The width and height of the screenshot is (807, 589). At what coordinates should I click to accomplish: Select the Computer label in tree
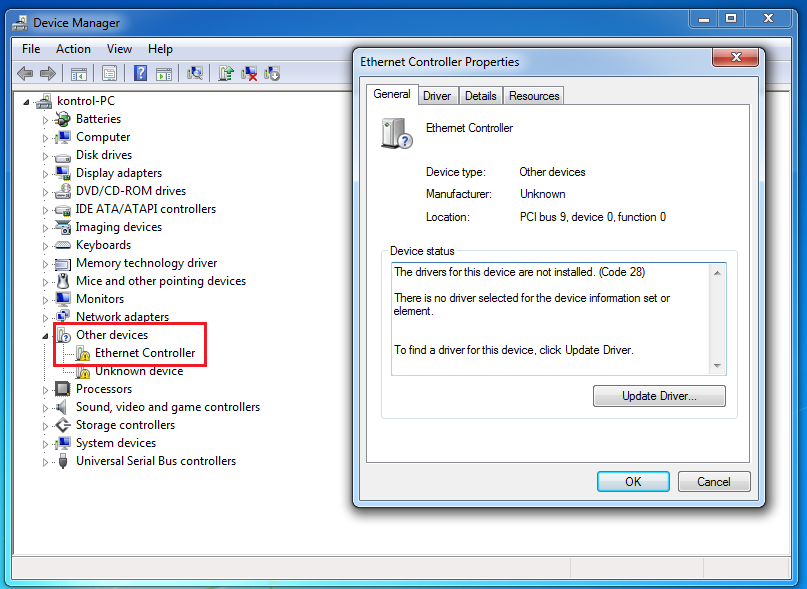pos(103,137)
